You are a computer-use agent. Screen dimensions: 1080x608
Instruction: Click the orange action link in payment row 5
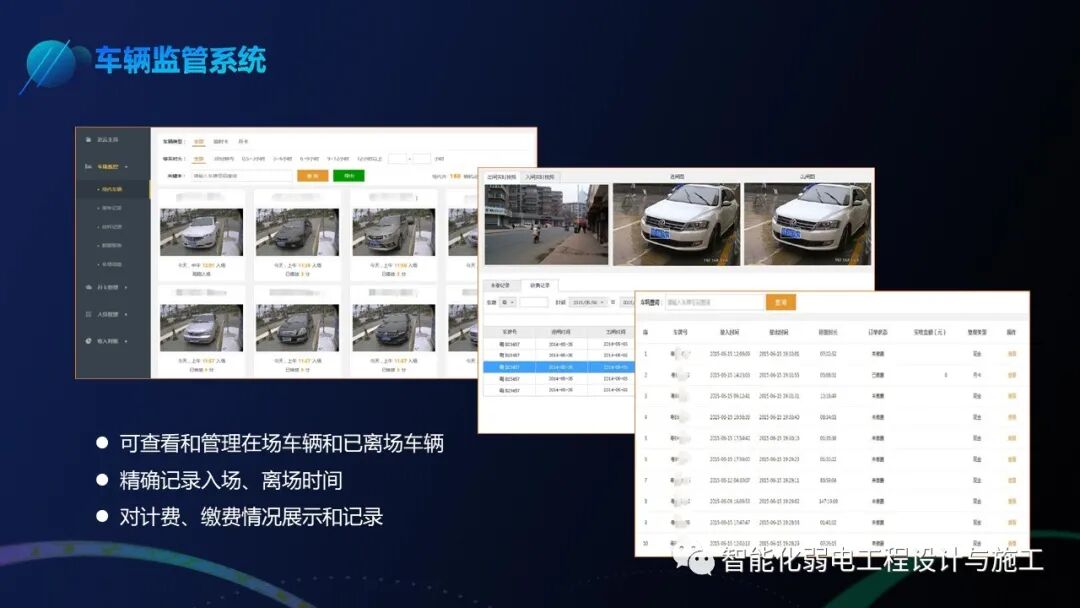point(1012,438)
